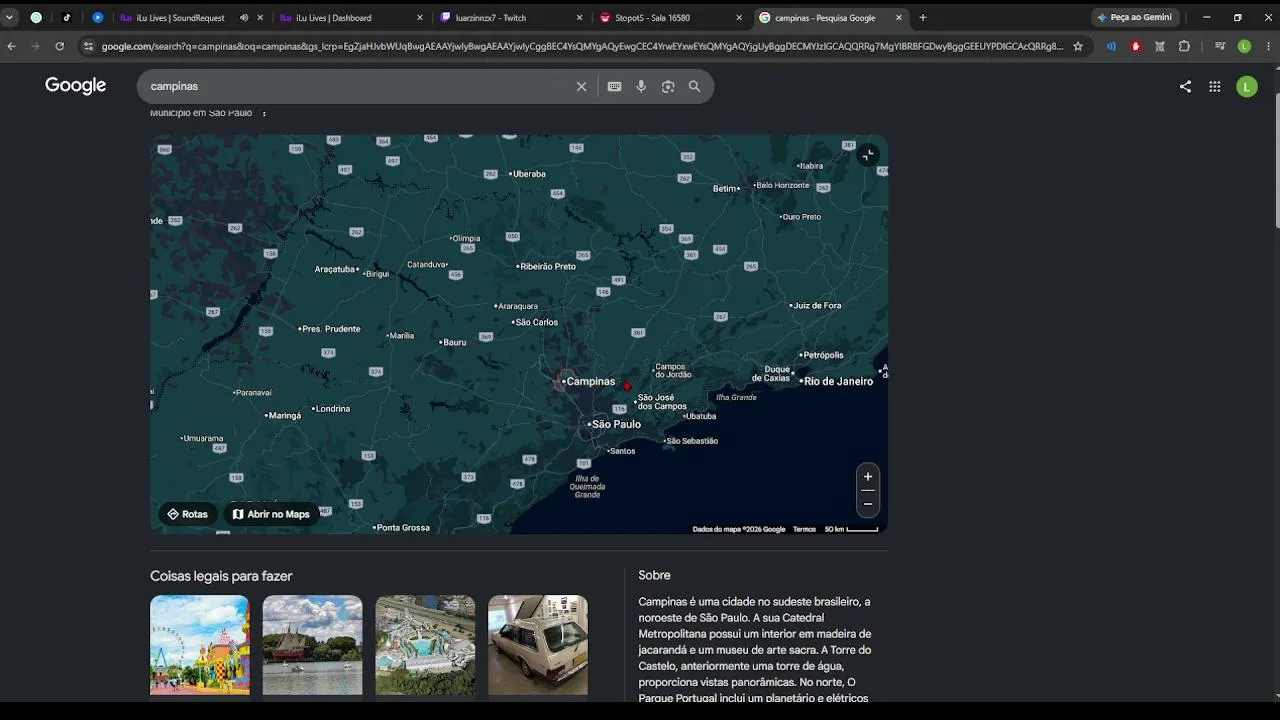Close the luarzinnzx7 Twitch tab
1280x720 pixels.
click(x=580, y=17)
